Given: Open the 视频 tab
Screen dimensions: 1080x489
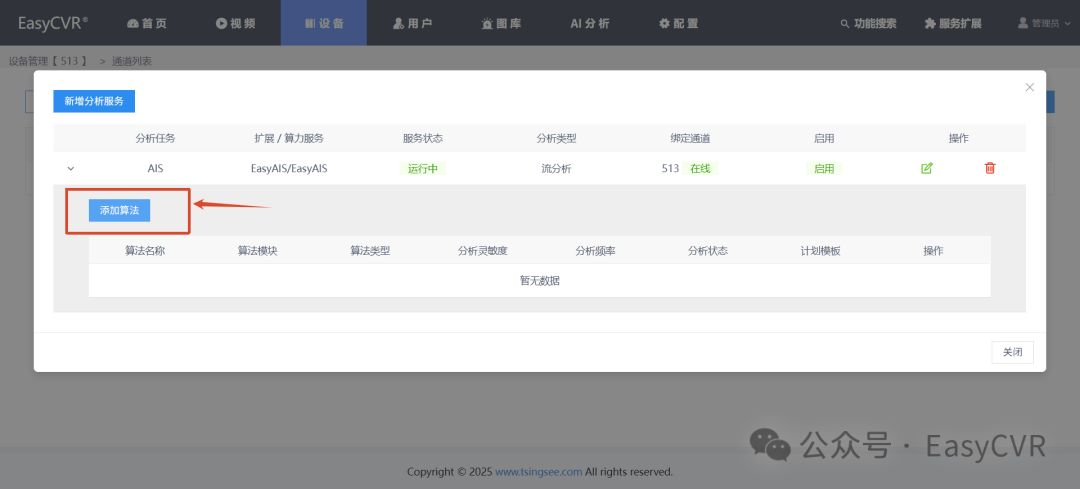Looking at the screenshot, I should tap(236, 23).
